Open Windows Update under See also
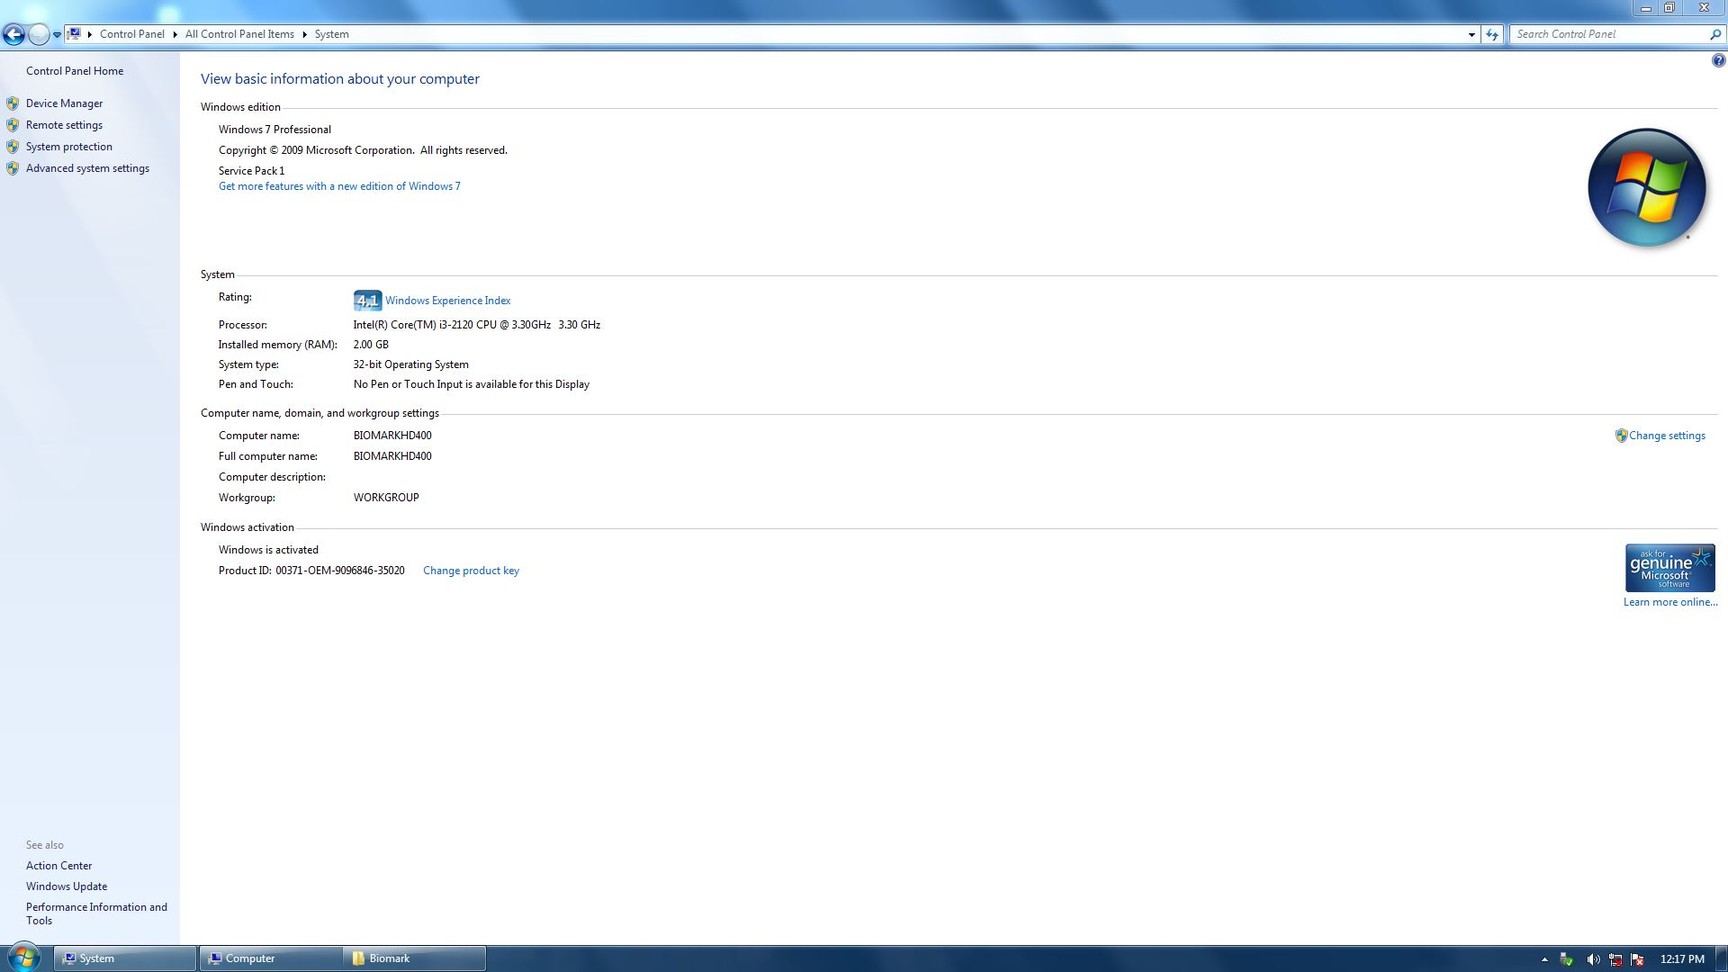This screenshot has width=1728, height=972. 67,887
